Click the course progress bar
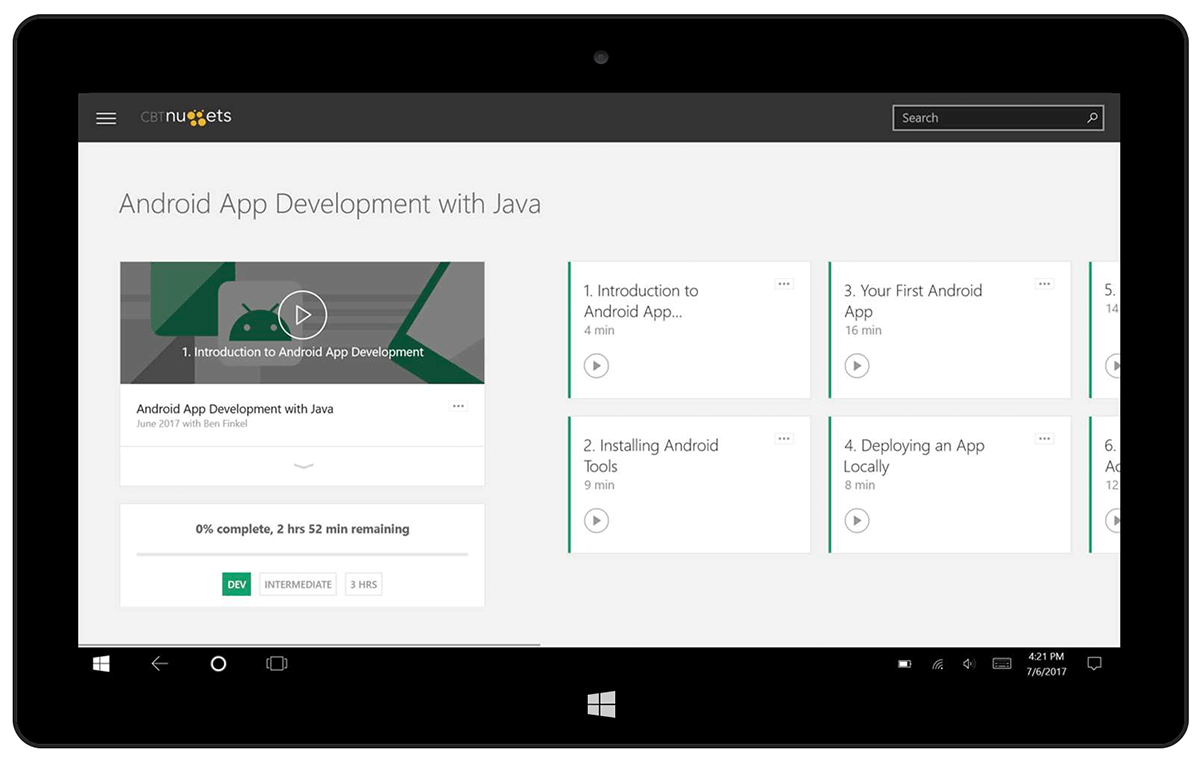Viewport: 1200px width, 761px height. pyautogui.click(x=302, y=554)
